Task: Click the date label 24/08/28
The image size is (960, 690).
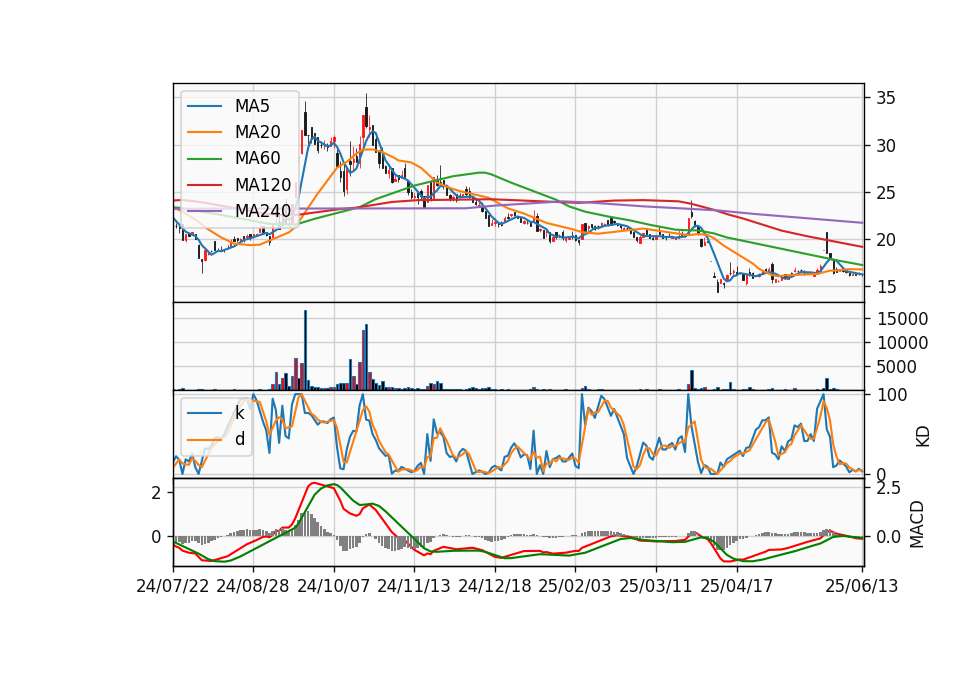Action: click(x=253, y=586)
